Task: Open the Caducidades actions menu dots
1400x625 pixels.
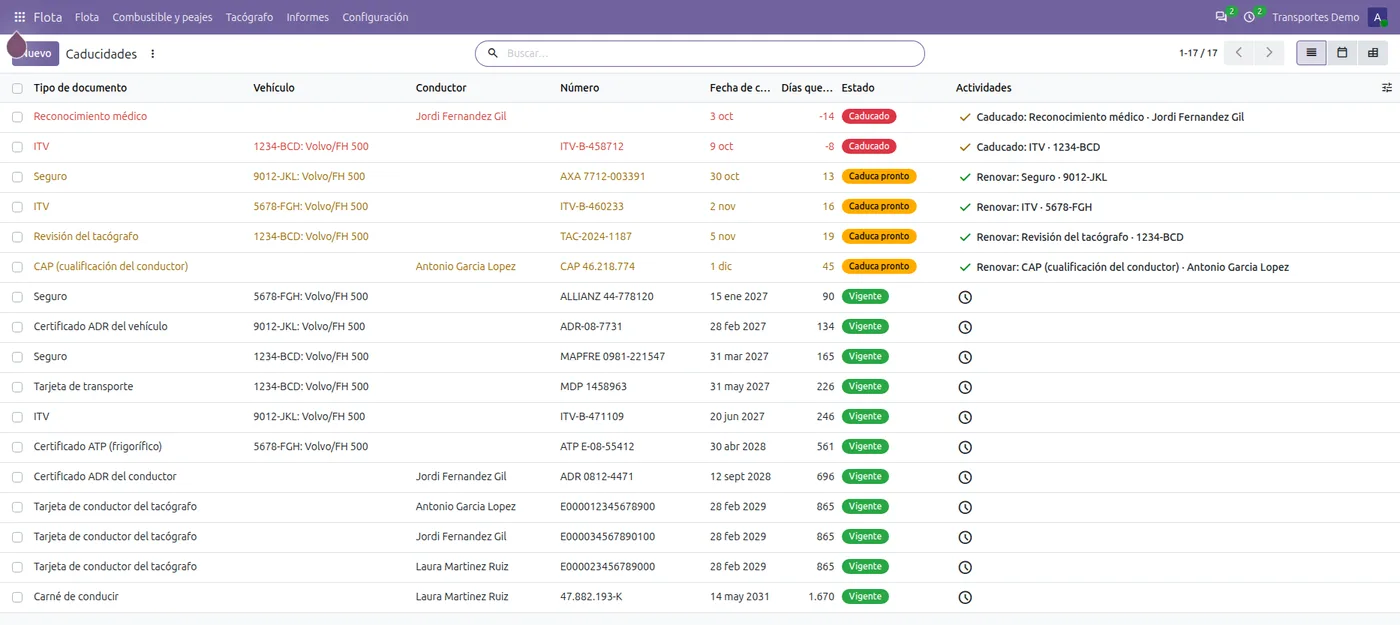Action: pos(153,54)
